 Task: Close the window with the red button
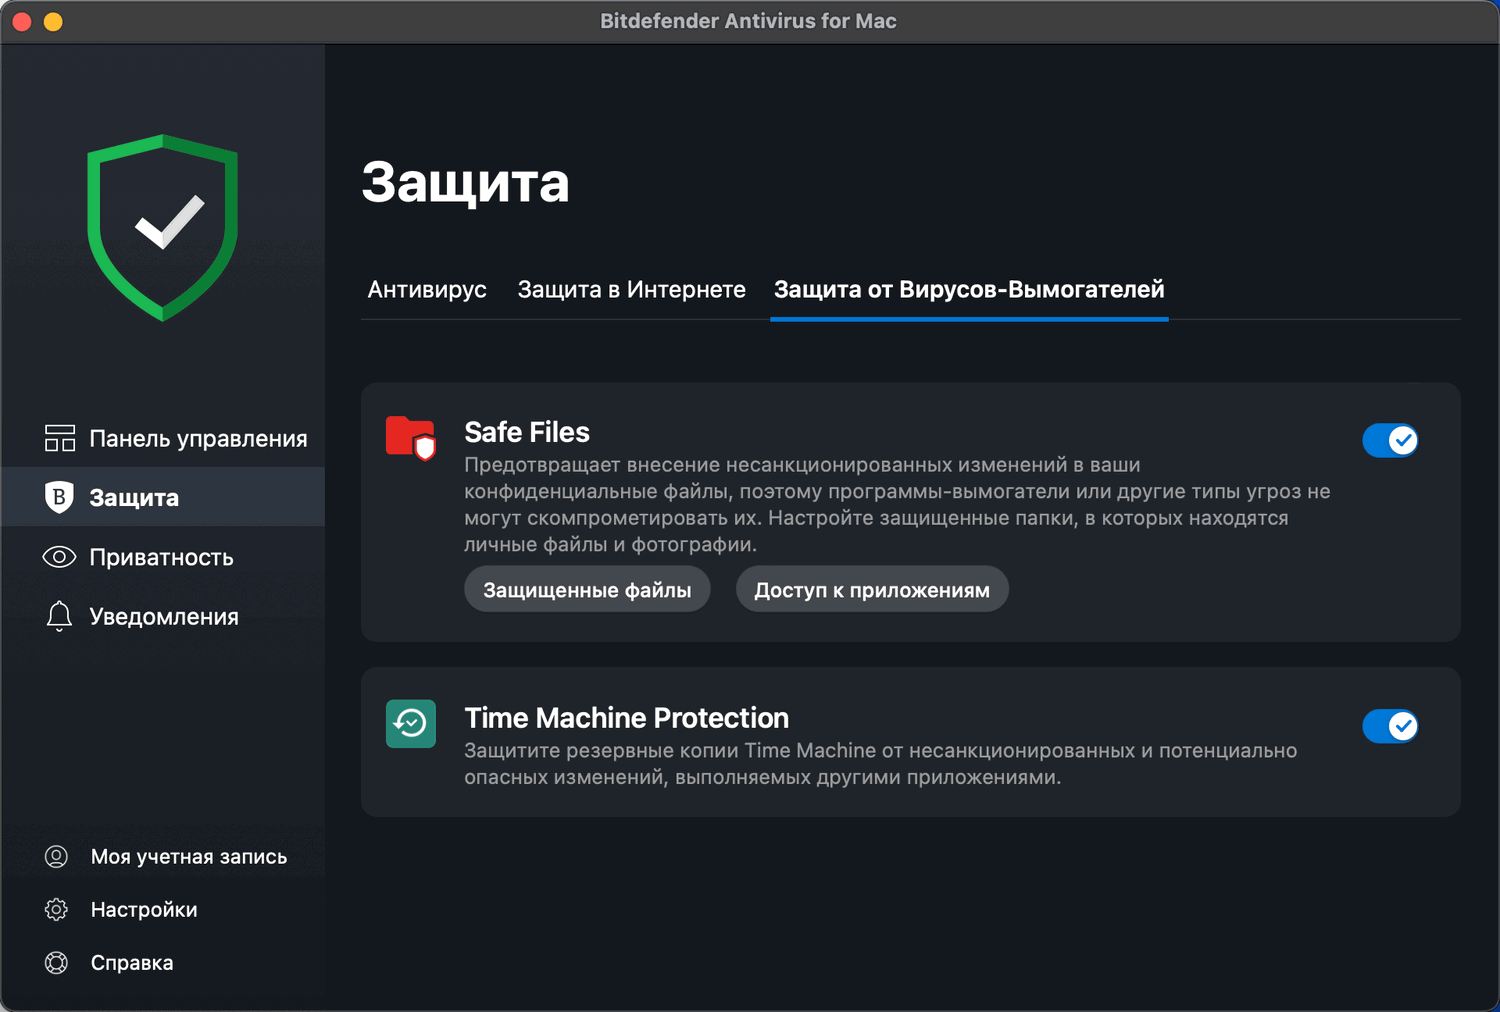point(22,21)
